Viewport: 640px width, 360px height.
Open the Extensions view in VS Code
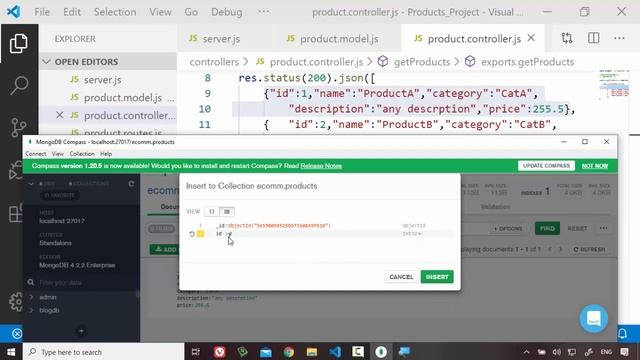tap(16, 213)
